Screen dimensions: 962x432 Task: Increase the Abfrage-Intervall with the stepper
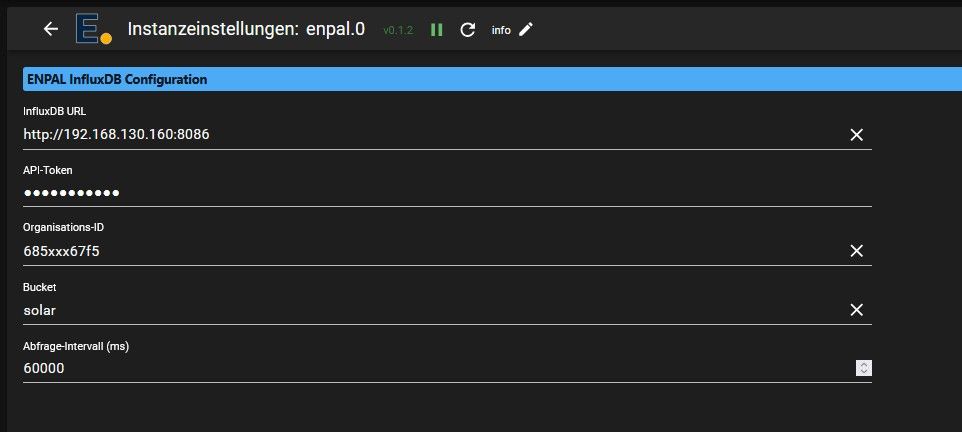click(864, 364)
